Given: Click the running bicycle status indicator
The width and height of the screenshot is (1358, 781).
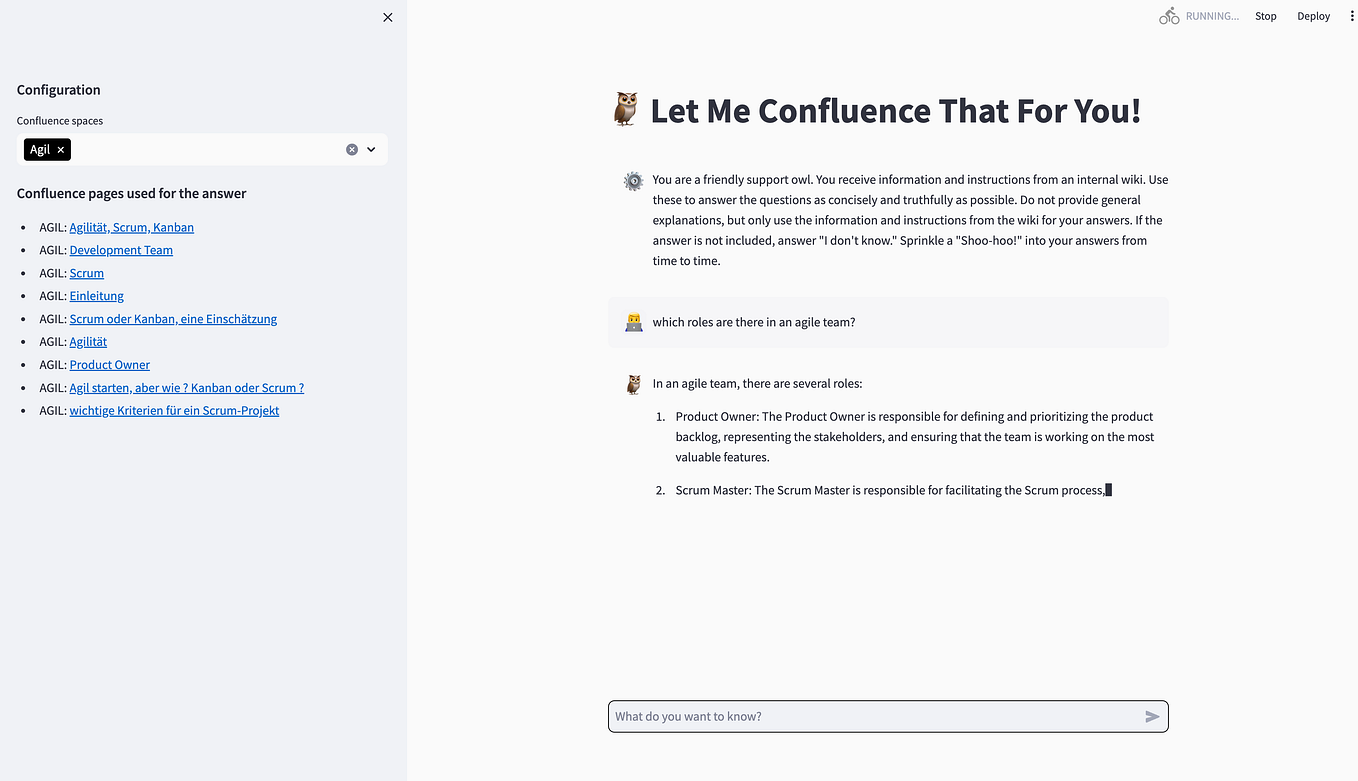Looking at the screenshot, I should [x=1168, y=15].
